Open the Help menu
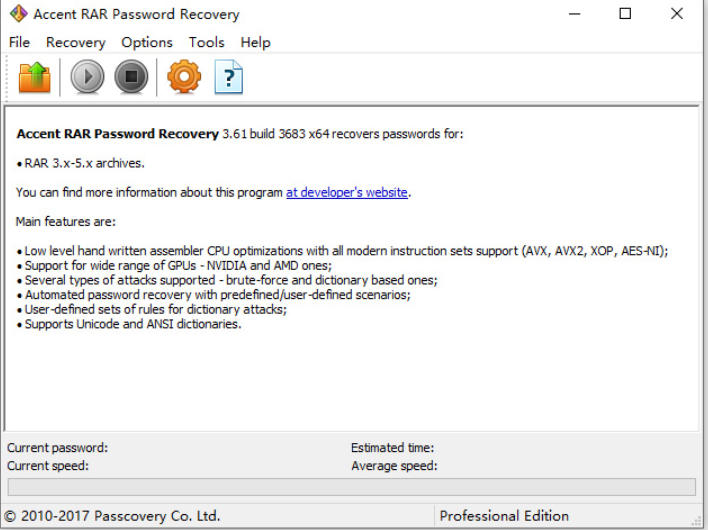 [x=255, y=42]
